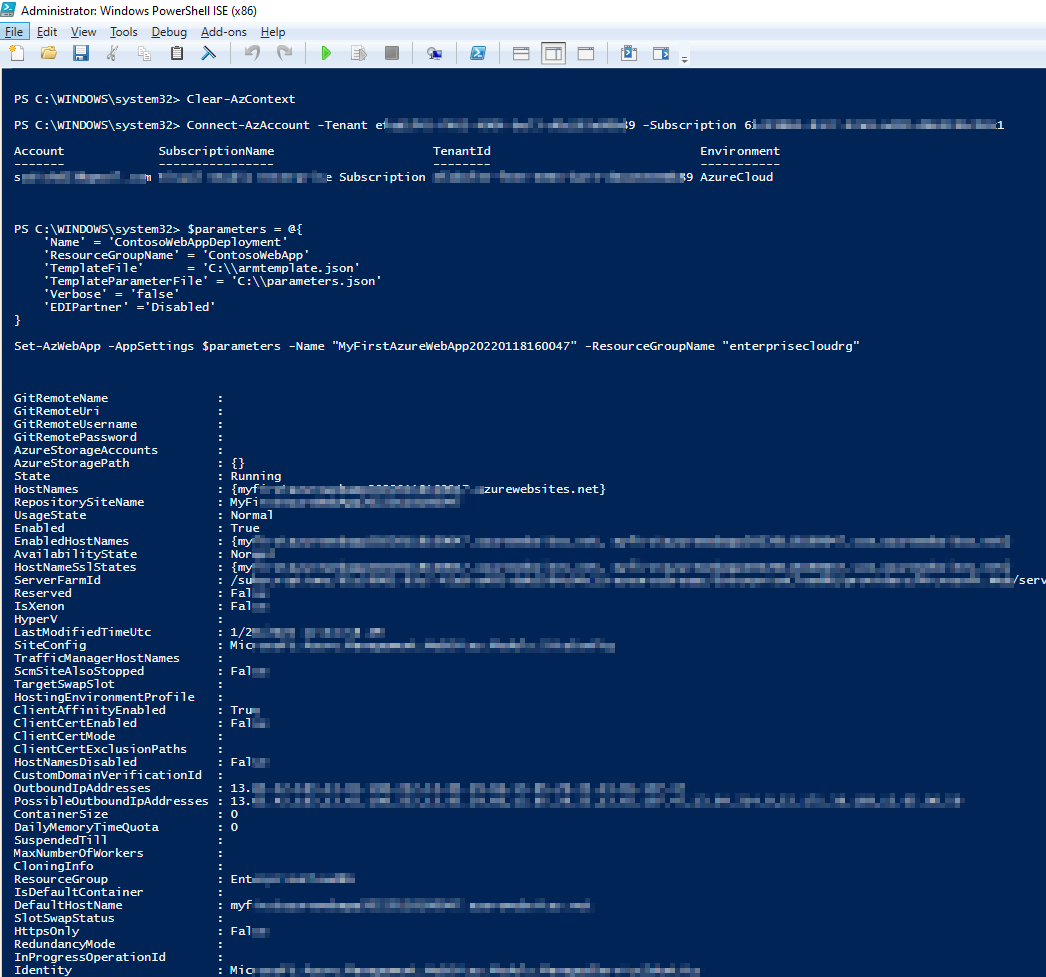Copy selection using the Copy icon
The image size is (1046, 977).
click(x=144, y=53)
